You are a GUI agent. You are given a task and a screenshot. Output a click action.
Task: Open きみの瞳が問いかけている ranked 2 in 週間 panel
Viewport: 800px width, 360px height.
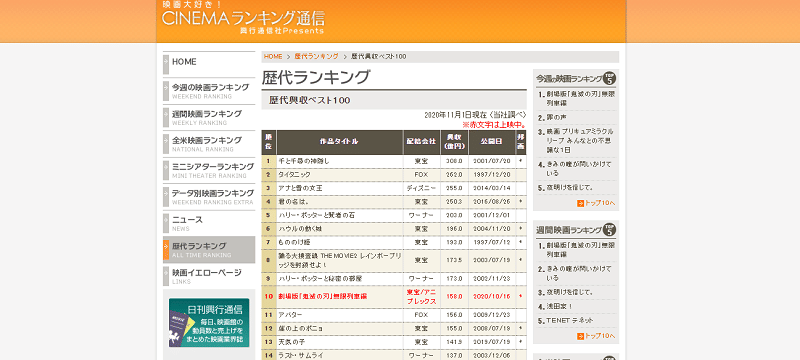click(579, 273)
